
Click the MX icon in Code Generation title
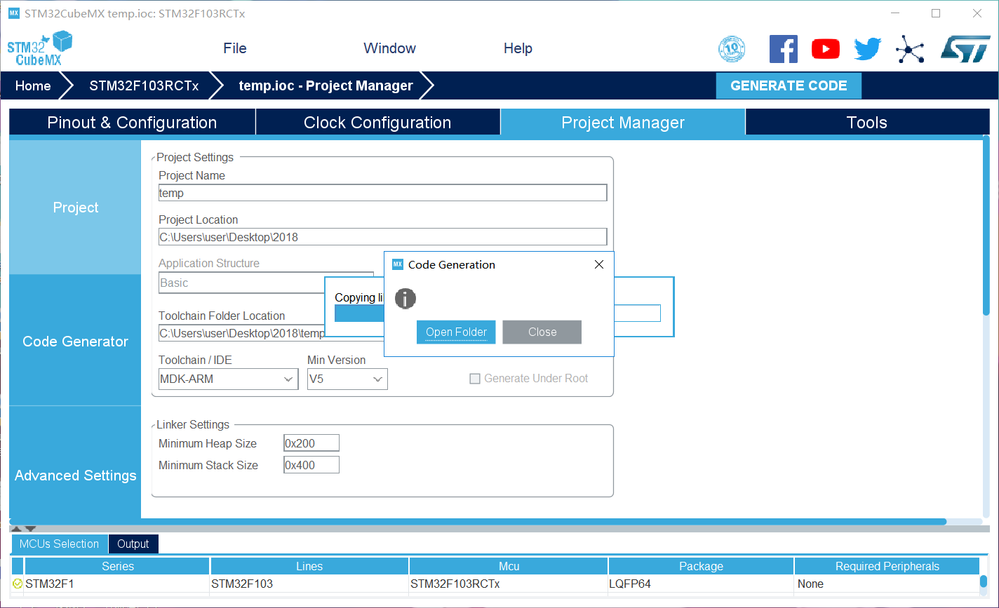398,264
